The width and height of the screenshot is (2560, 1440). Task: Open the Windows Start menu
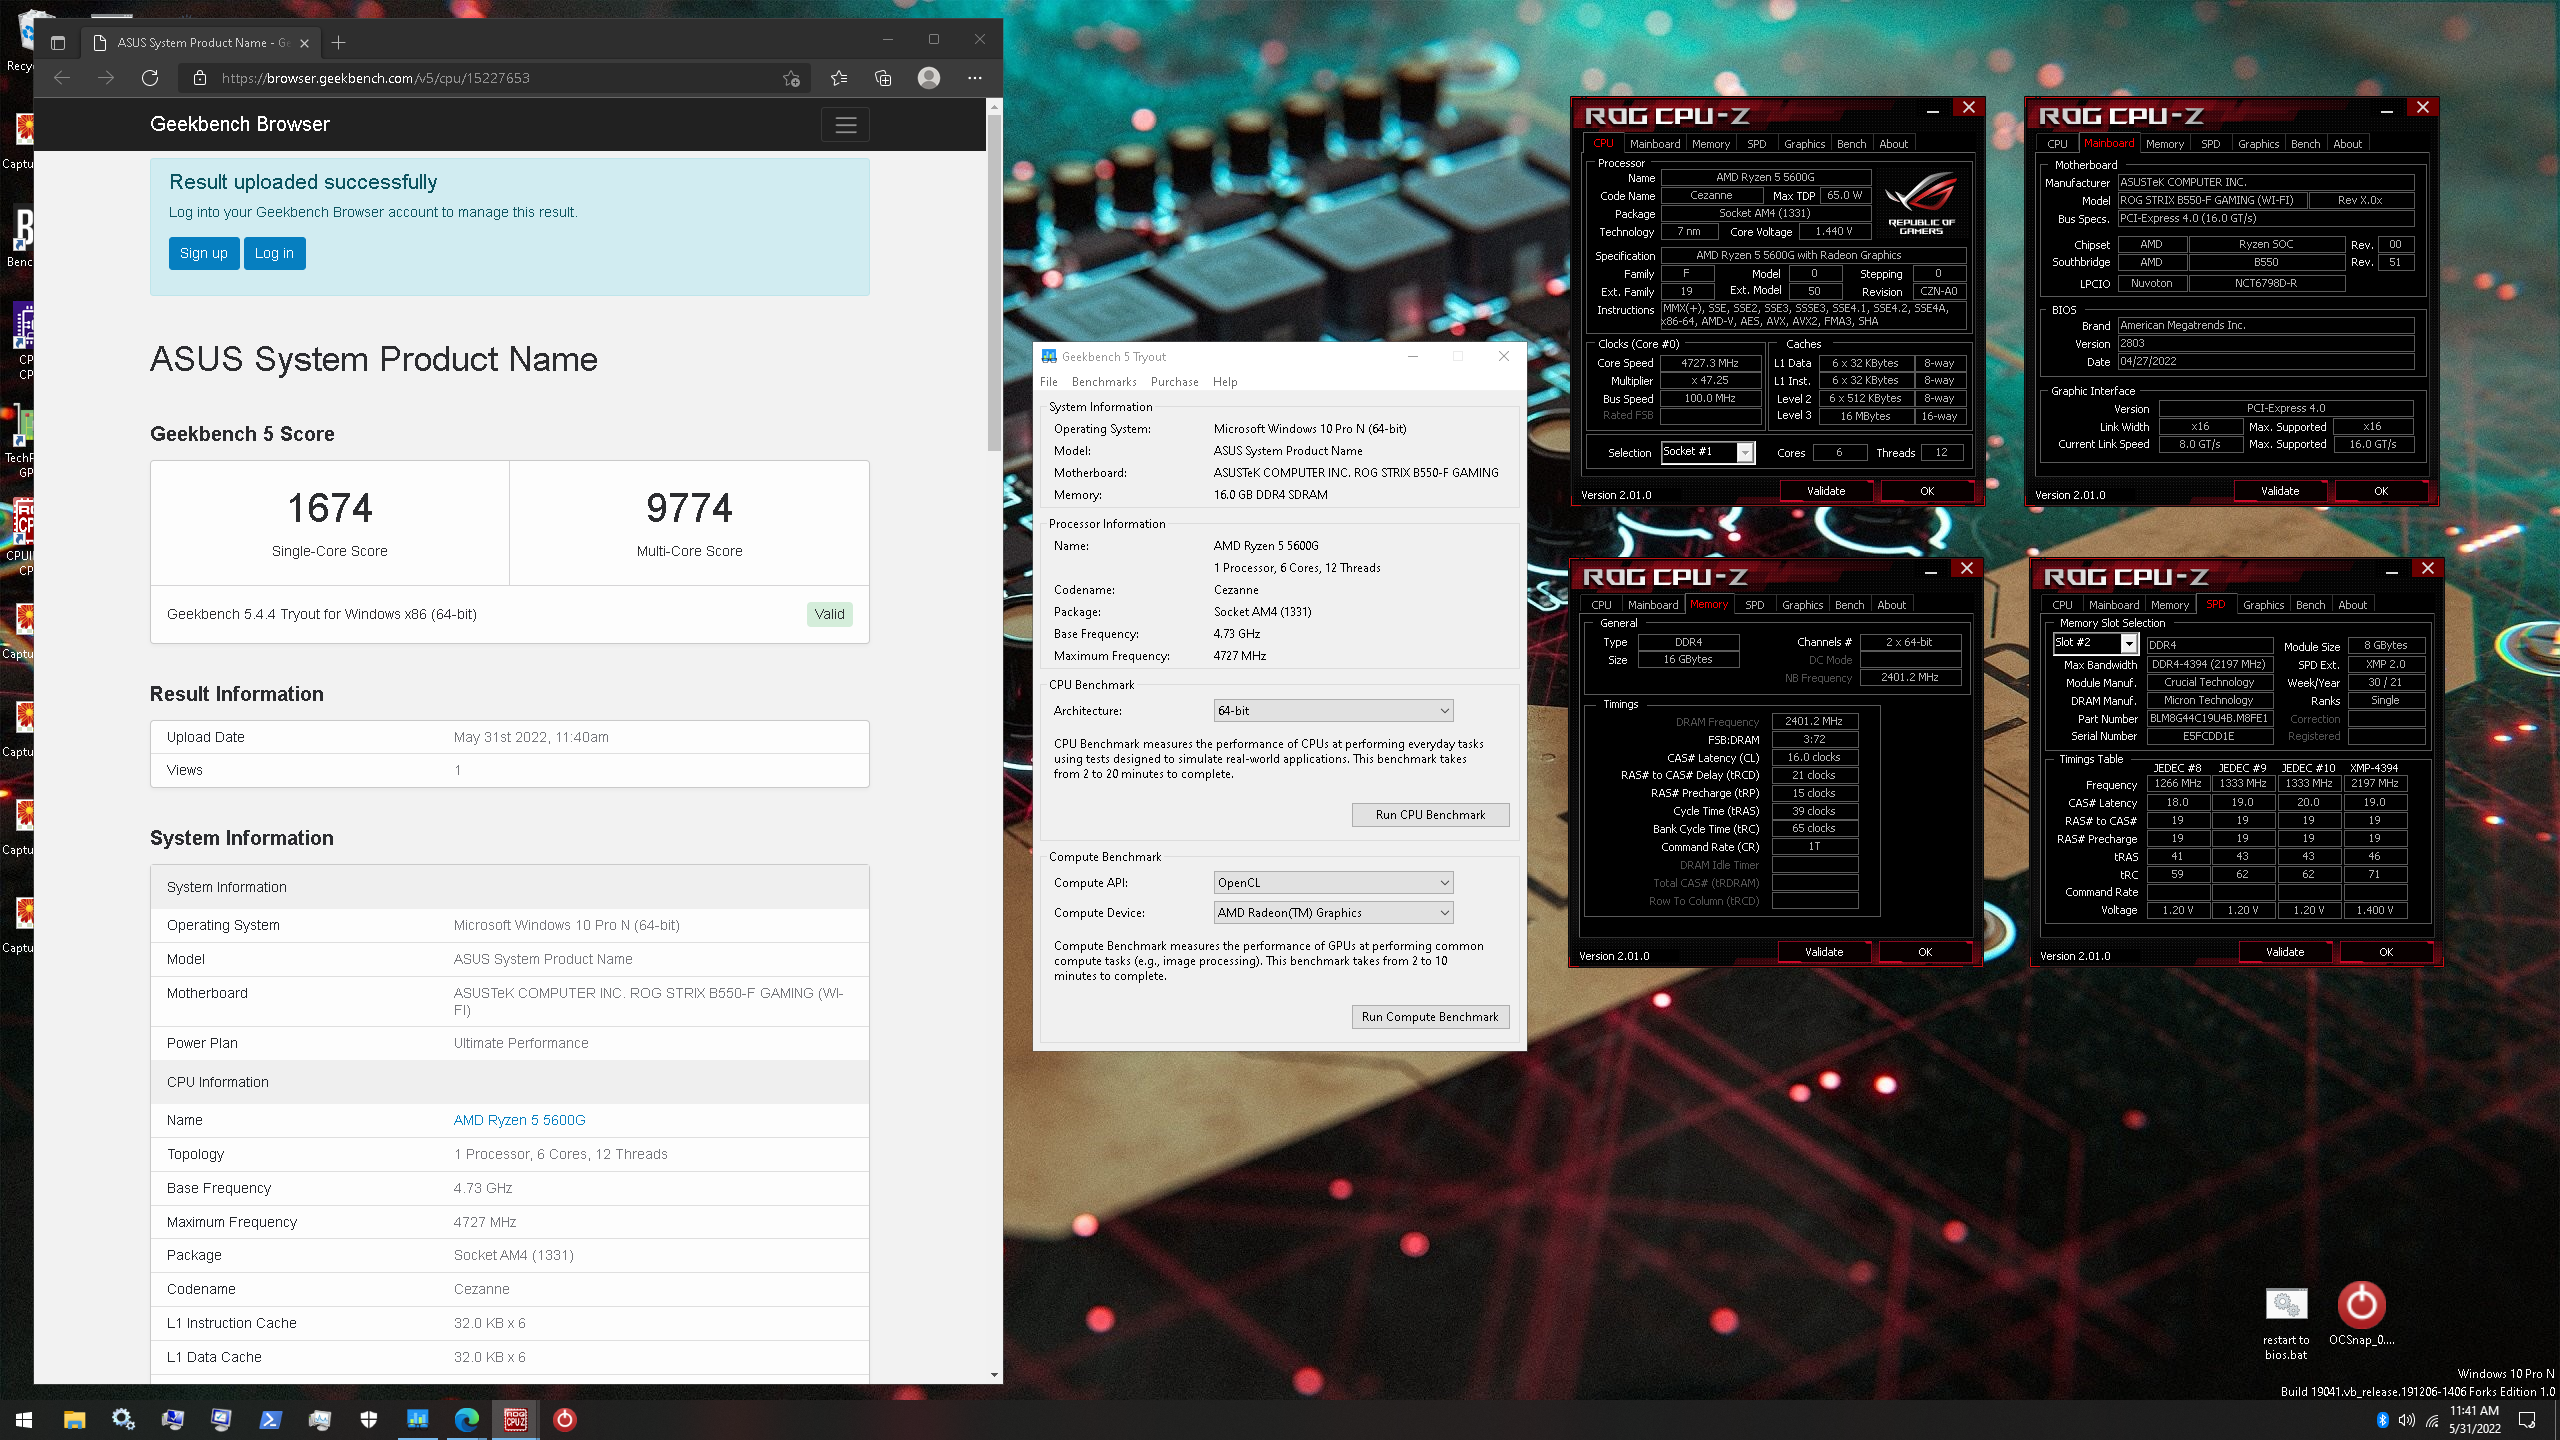click(x=24, y=1419)
